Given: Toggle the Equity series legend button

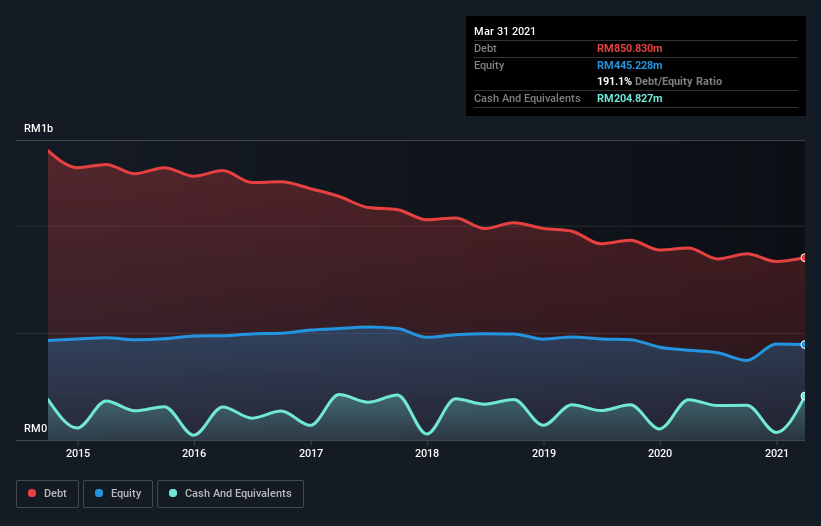Looking at the screenshot, I should 118,494.
